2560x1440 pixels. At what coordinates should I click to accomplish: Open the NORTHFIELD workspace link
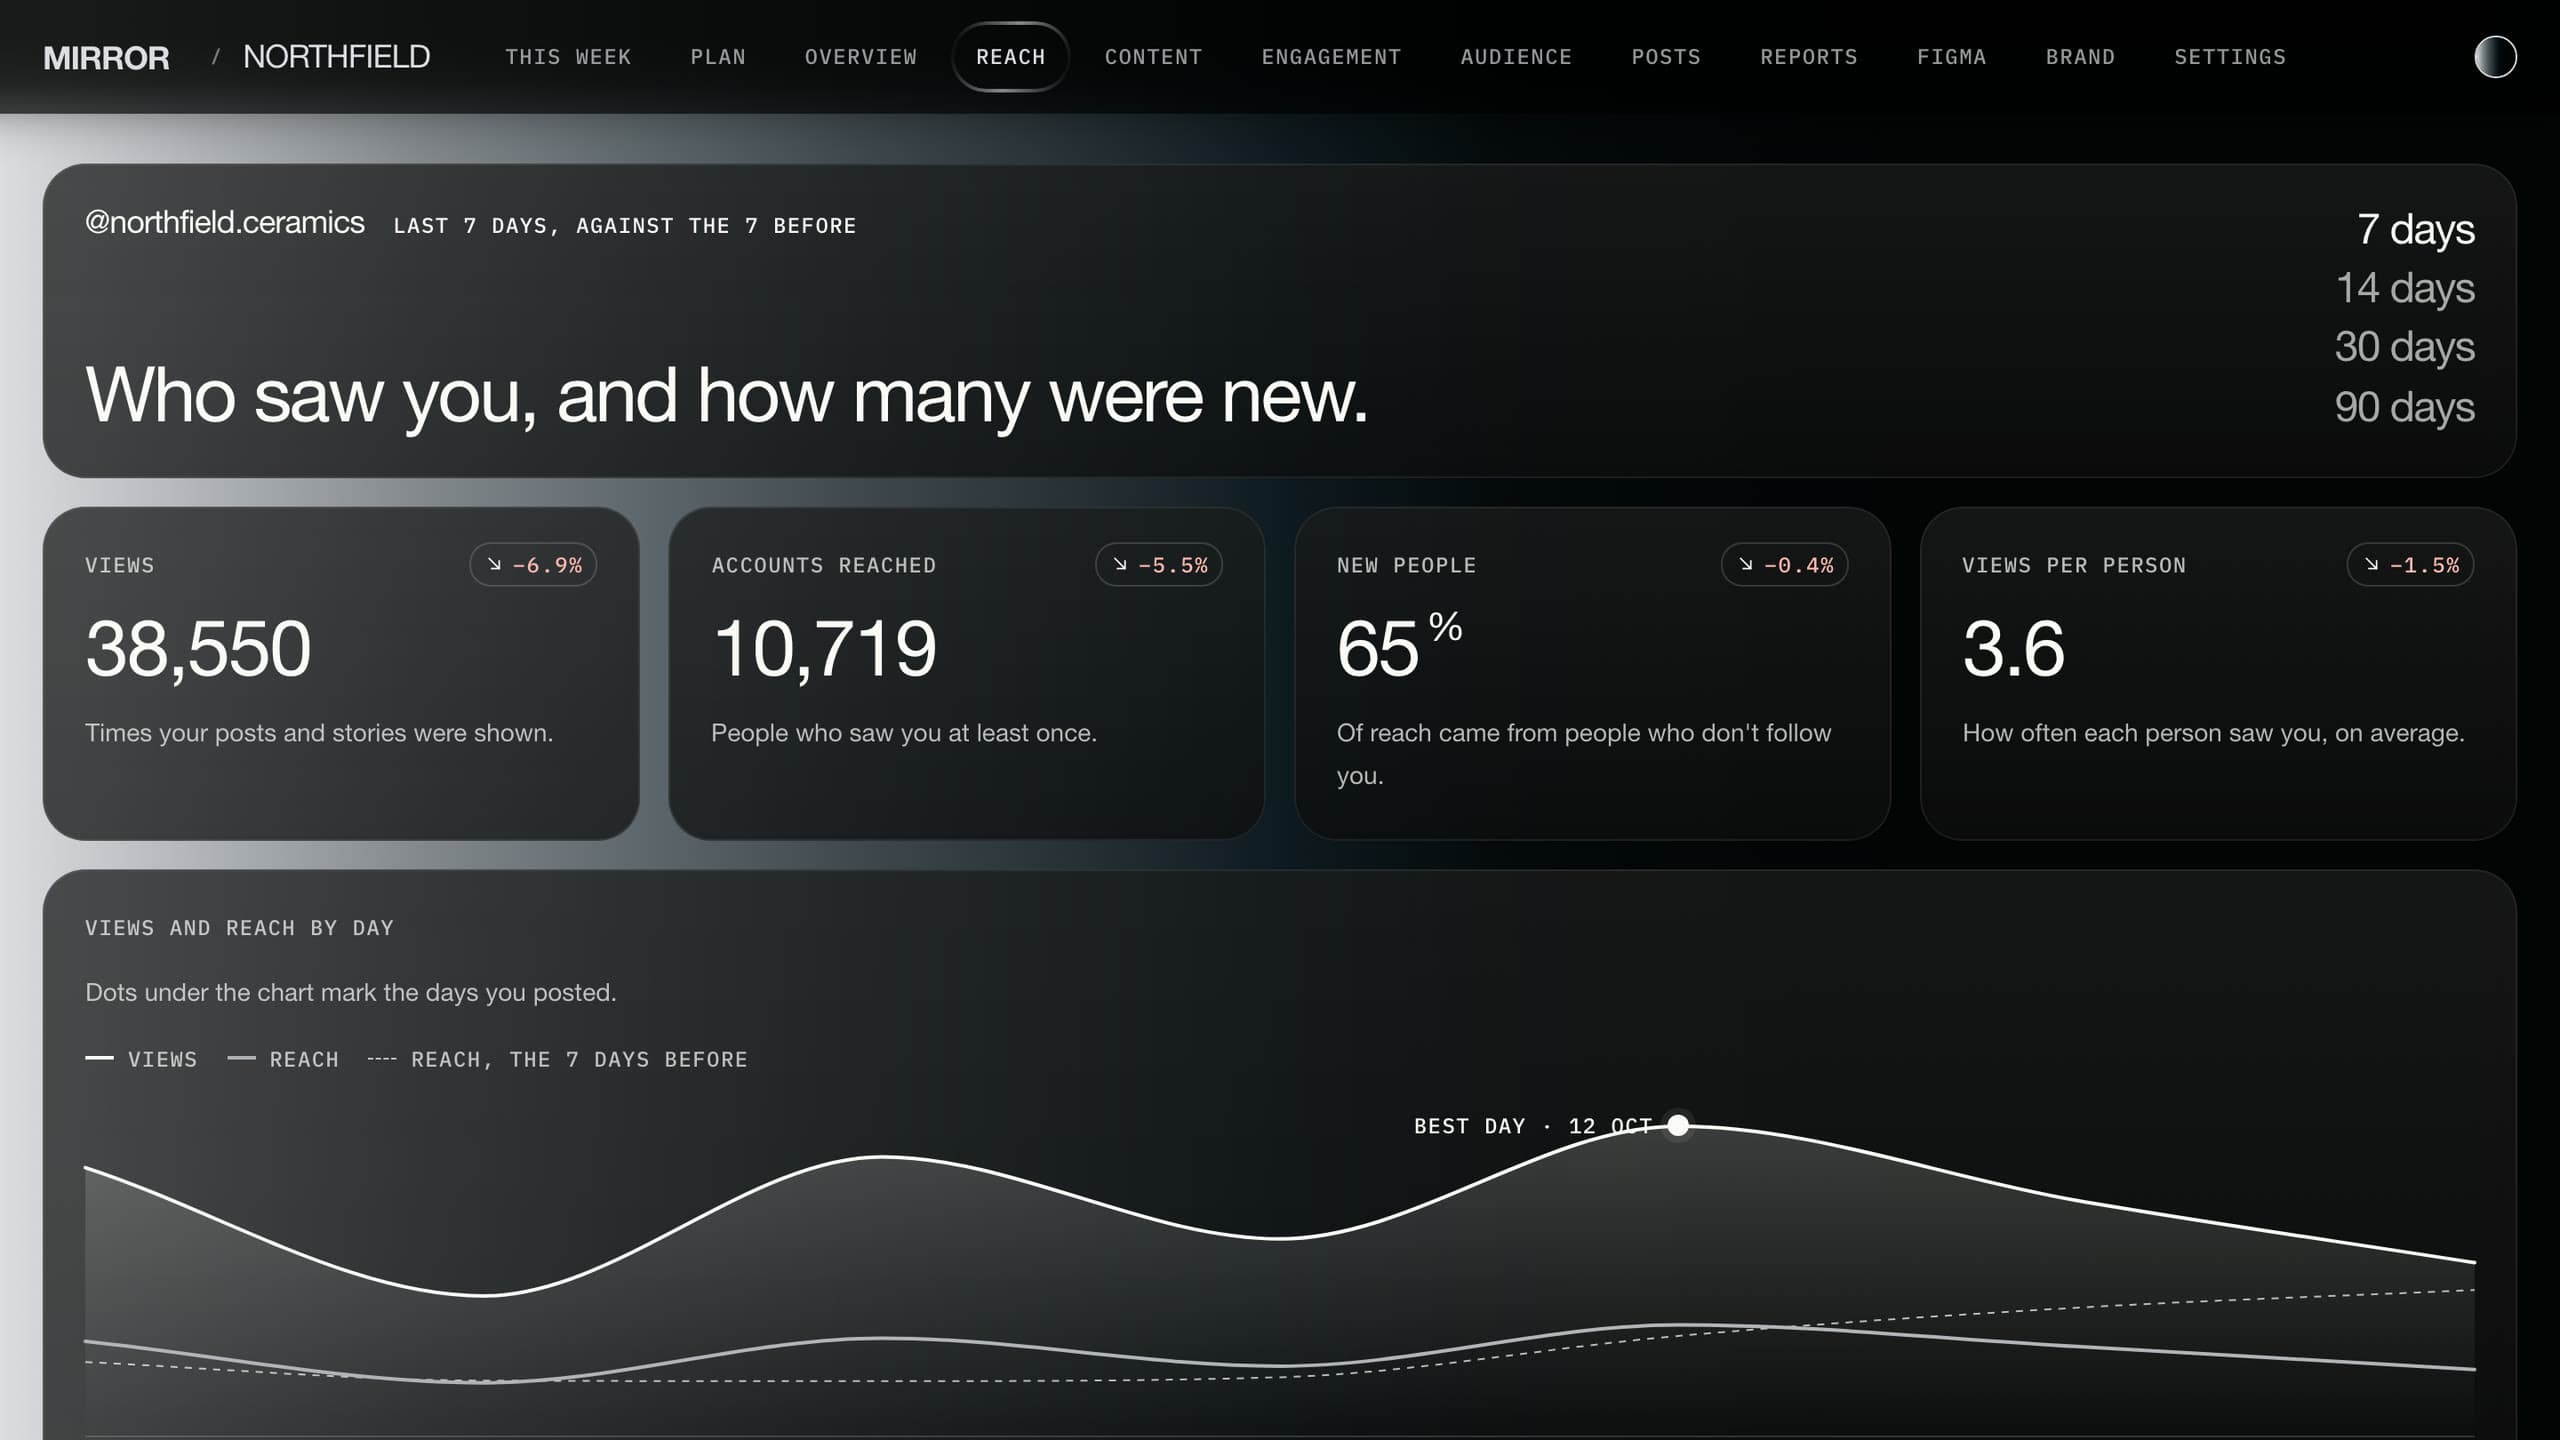click(336, 57)
